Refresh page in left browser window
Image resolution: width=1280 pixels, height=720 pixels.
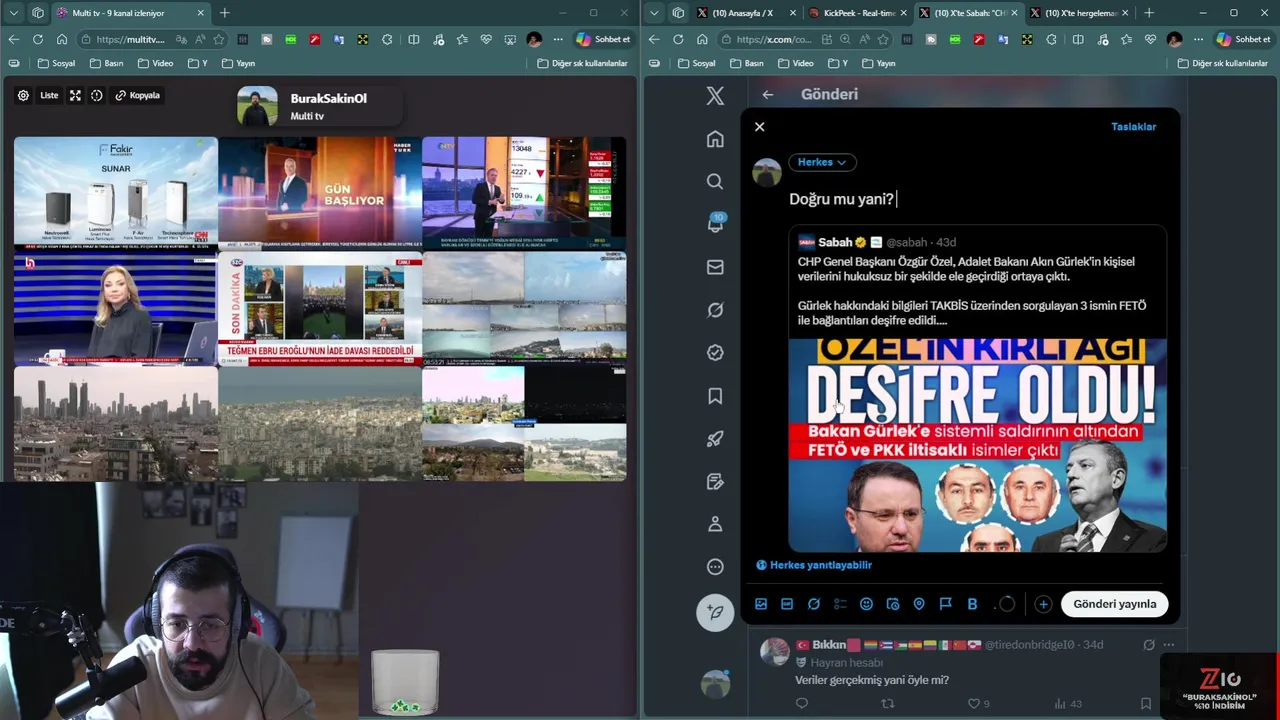click(38, 39)
